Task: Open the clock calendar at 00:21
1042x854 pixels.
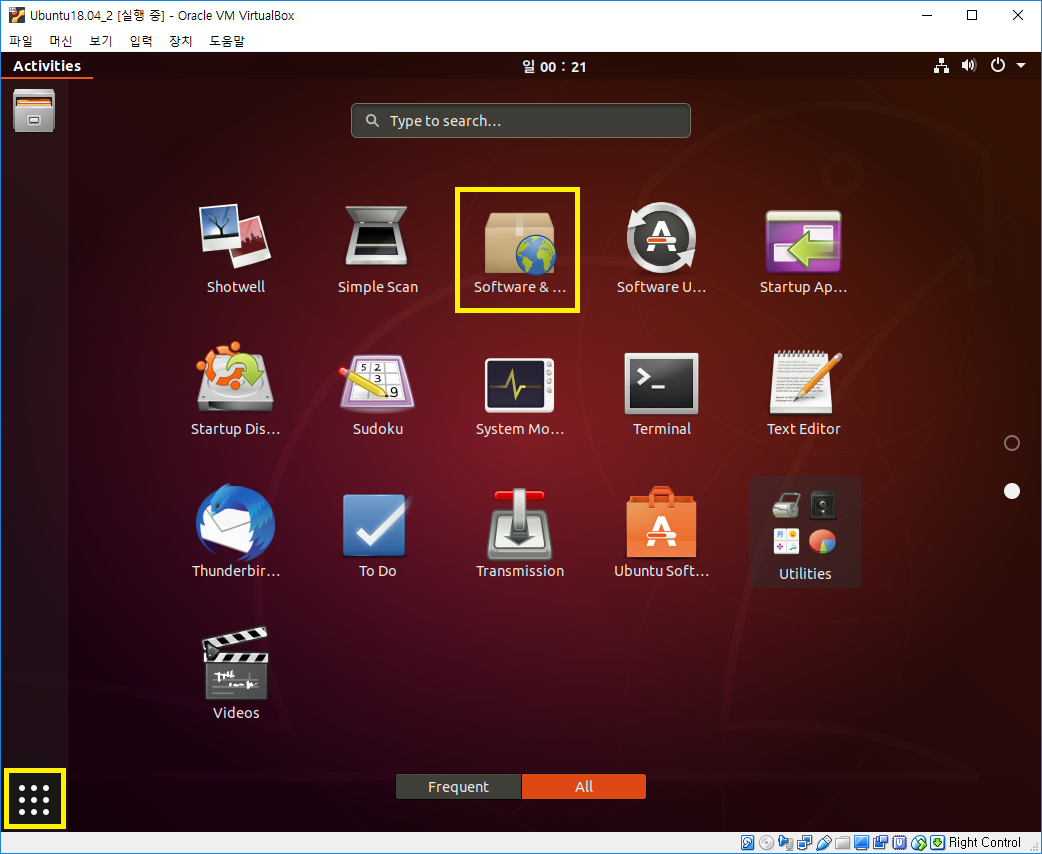Action: 554,66
